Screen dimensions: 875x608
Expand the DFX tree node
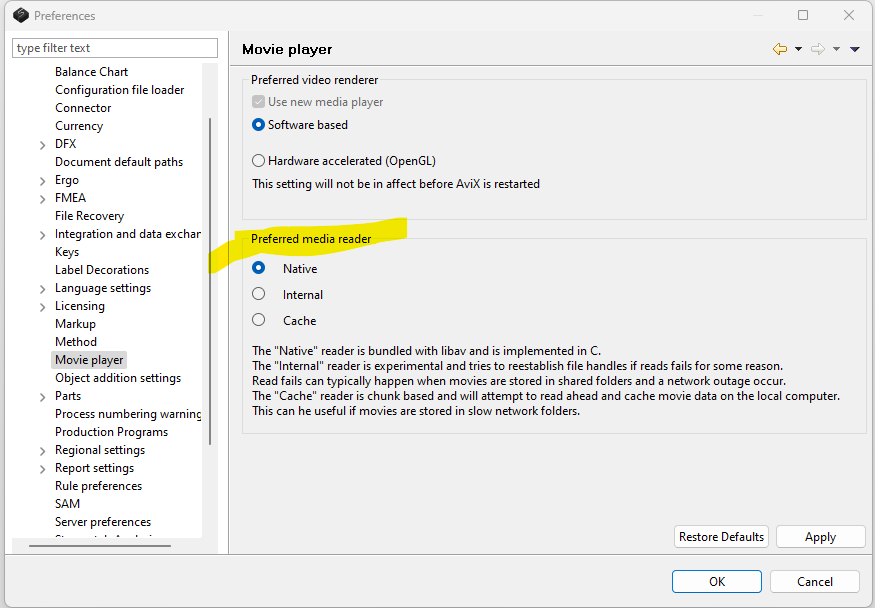pos(42,145)
